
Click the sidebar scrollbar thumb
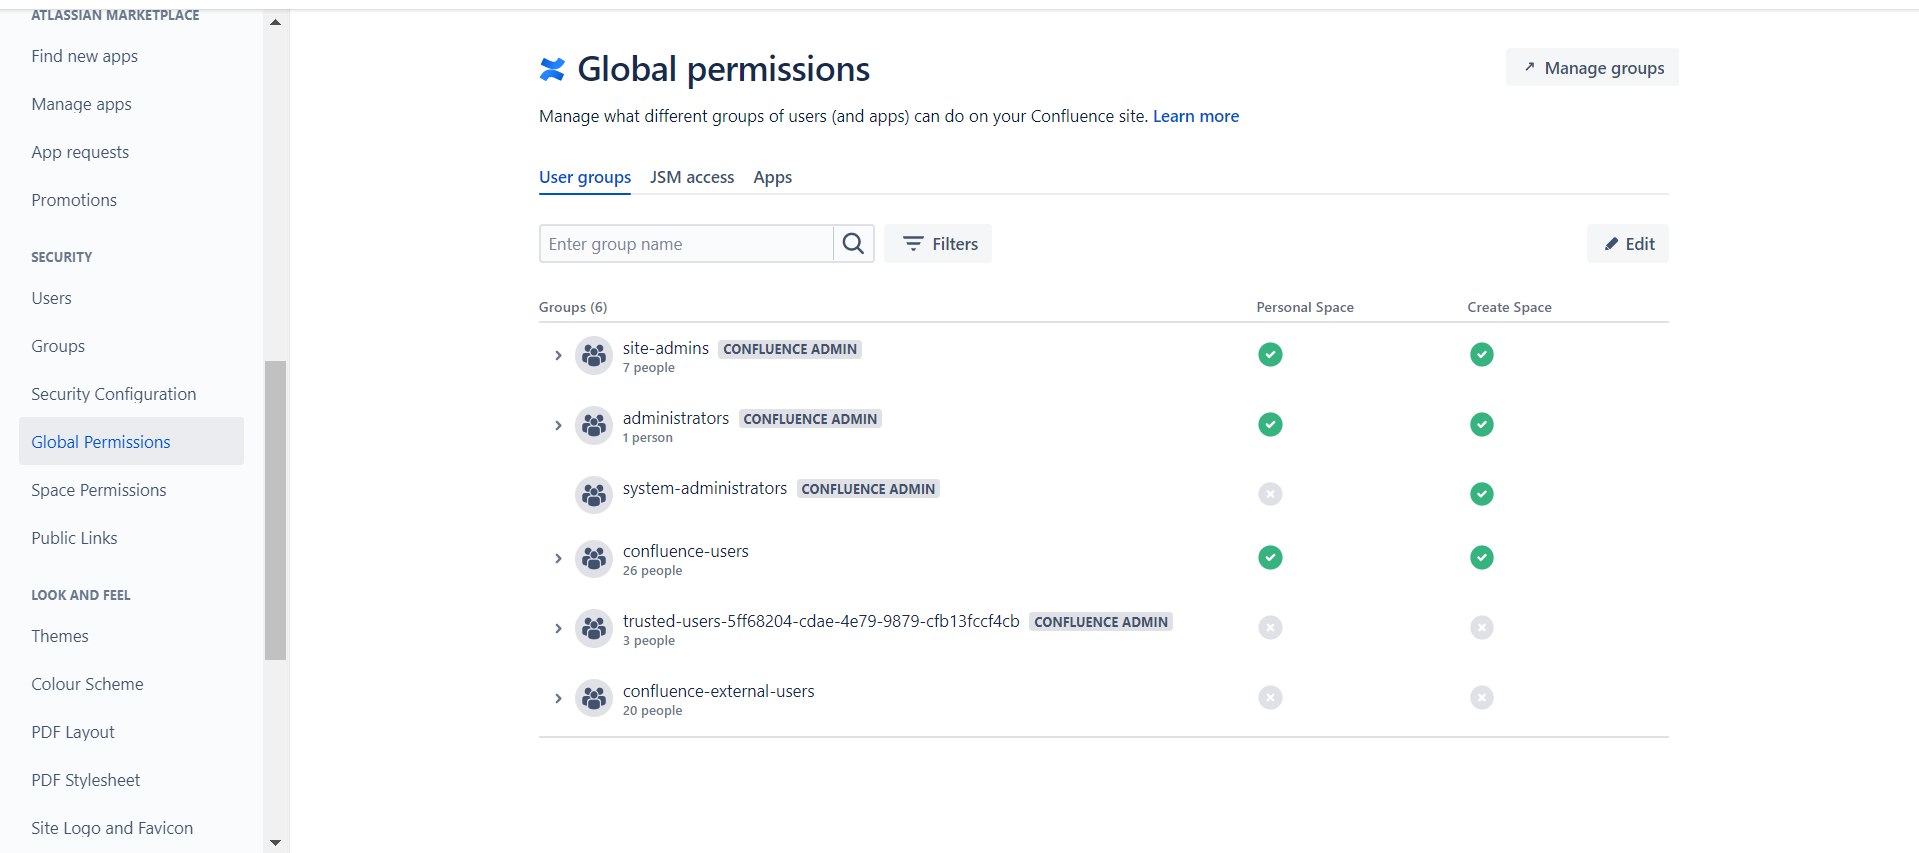point(275,510)
